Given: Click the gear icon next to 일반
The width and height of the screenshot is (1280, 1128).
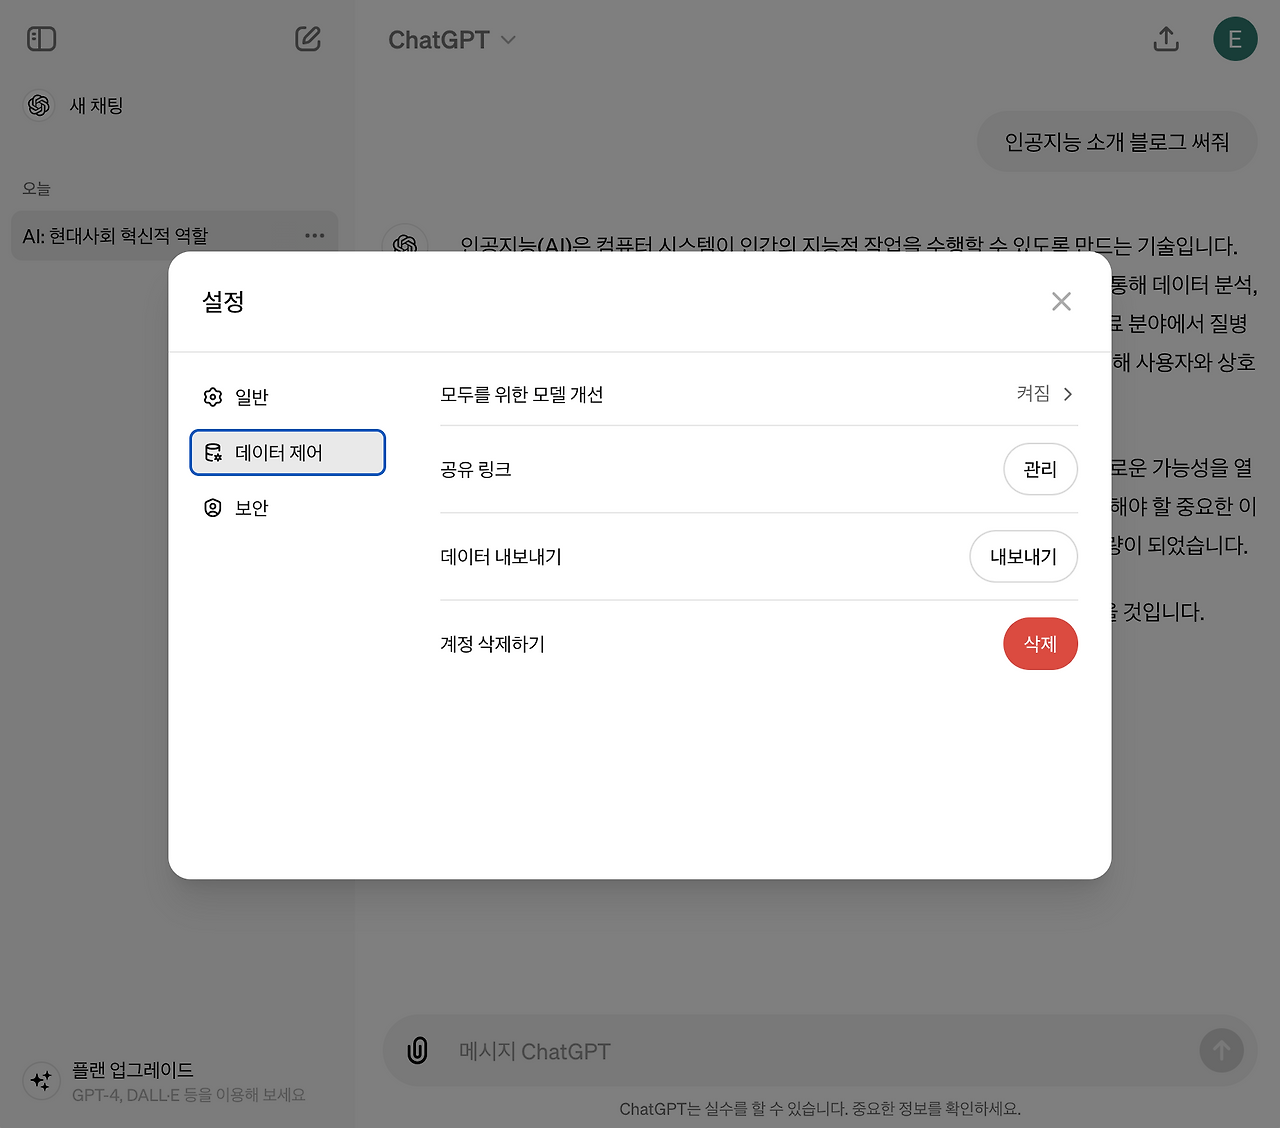Looking at the screenshot, I should pos(213,397).
